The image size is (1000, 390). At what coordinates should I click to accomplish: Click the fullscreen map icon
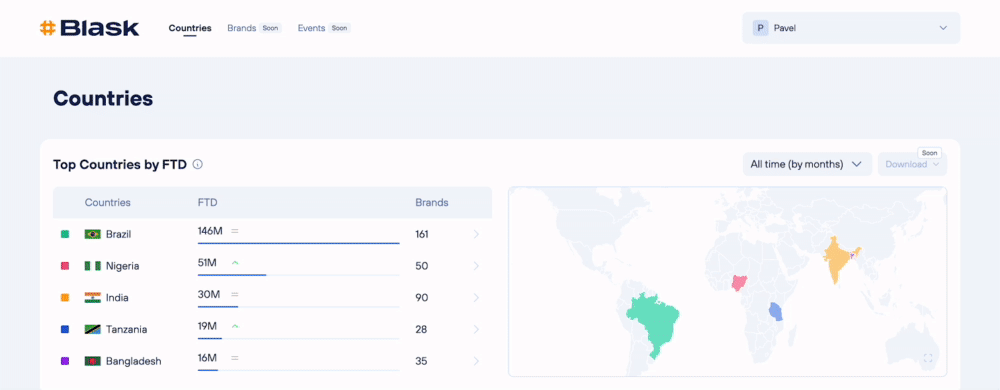928,359
